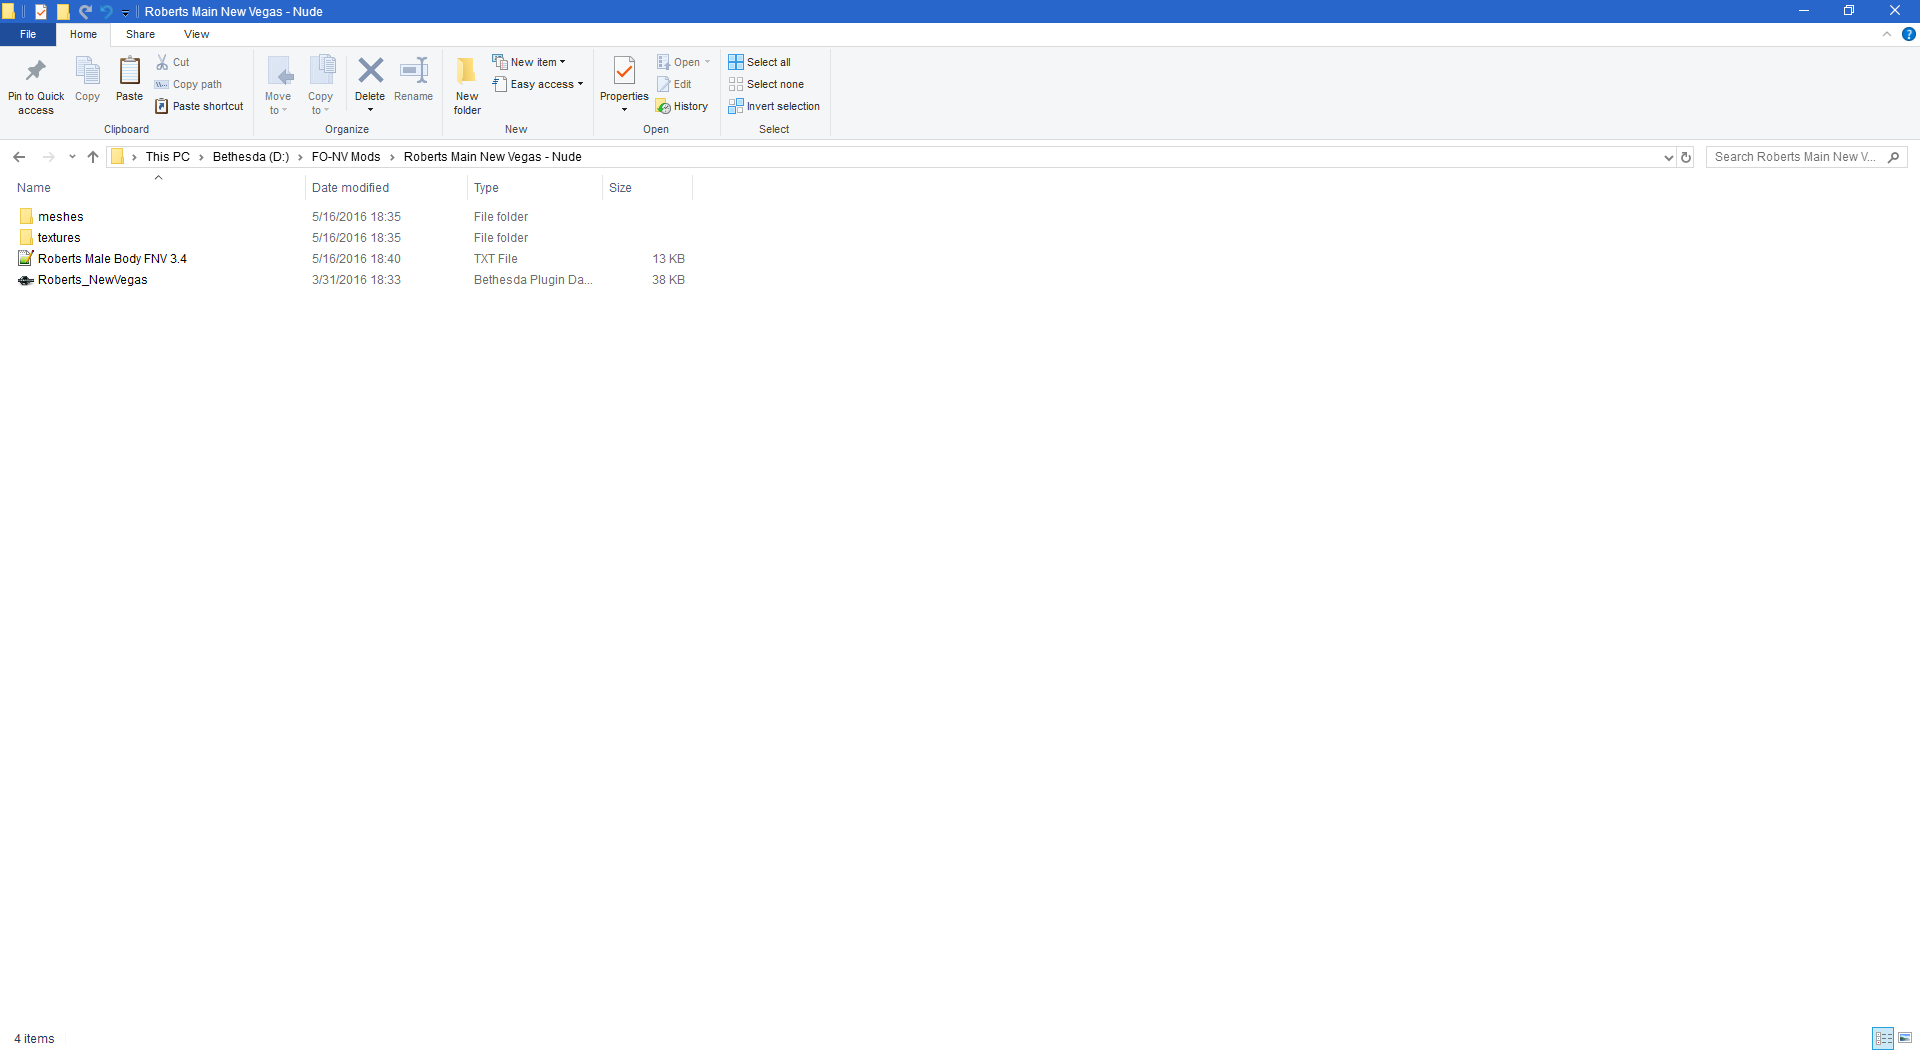Sort files by Date modified
Image resolution: width=1920 pixels, height=1050 pixels.
coord(385,188)
